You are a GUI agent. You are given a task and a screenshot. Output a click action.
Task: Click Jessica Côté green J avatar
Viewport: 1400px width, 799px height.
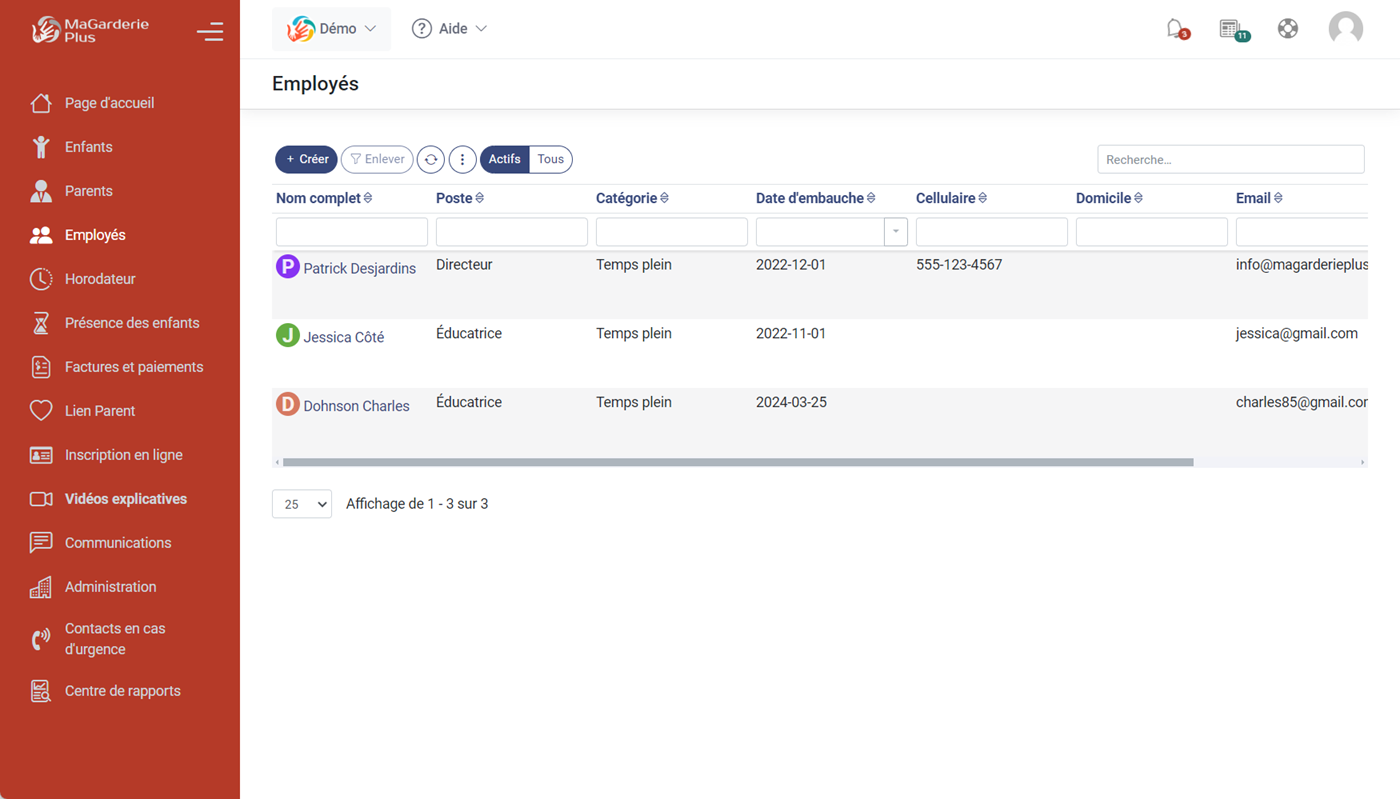(288, 336)
